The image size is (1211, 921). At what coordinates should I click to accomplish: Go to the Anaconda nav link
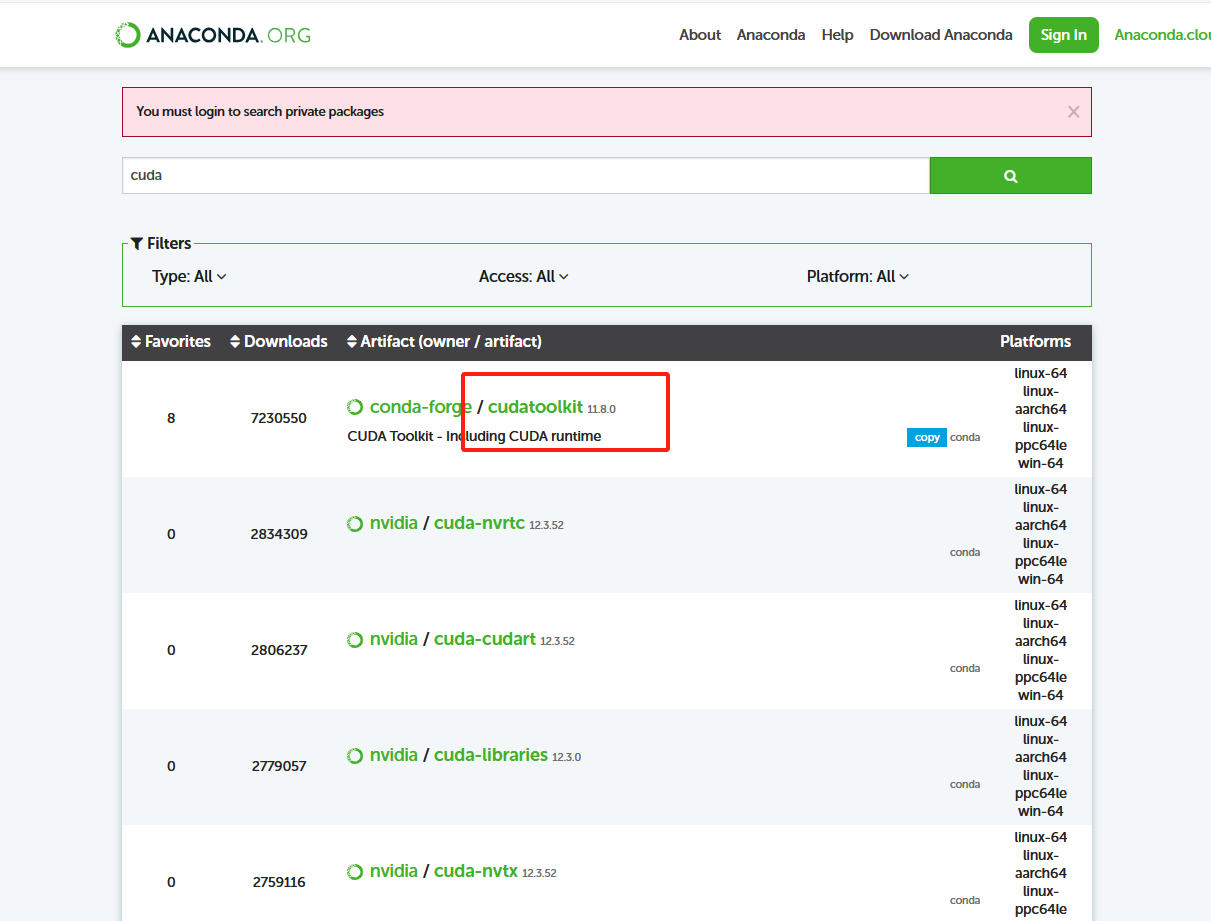pos(771,35)
